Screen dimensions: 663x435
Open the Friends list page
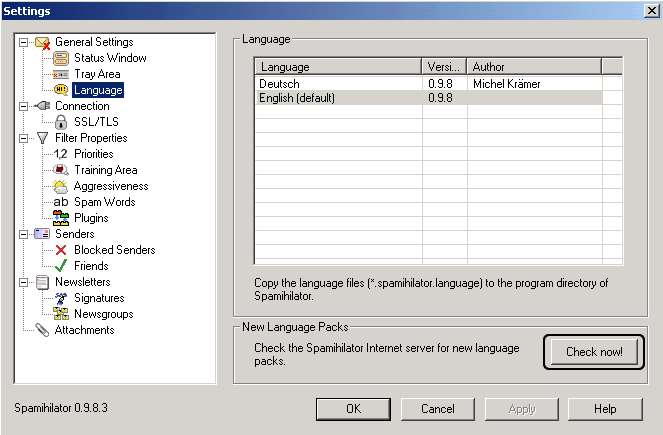(91, 266)
